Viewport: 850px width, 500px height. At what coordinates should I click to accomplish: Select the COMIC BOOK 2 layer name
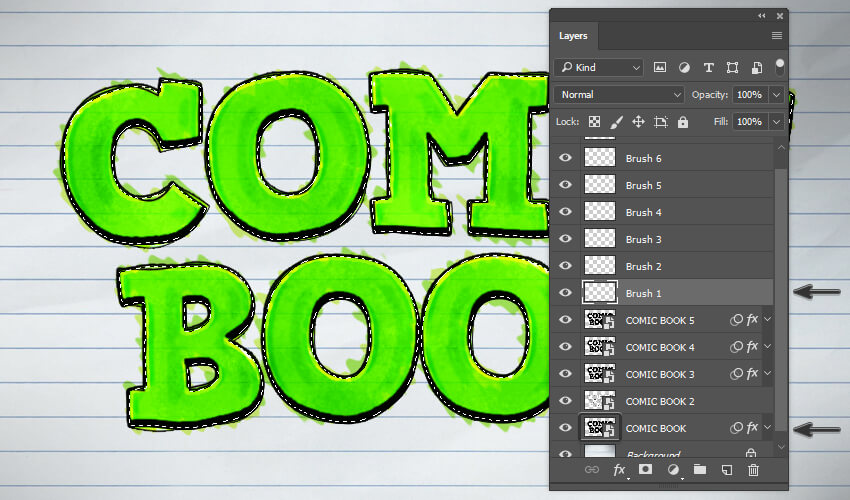(x=660, y=401)
